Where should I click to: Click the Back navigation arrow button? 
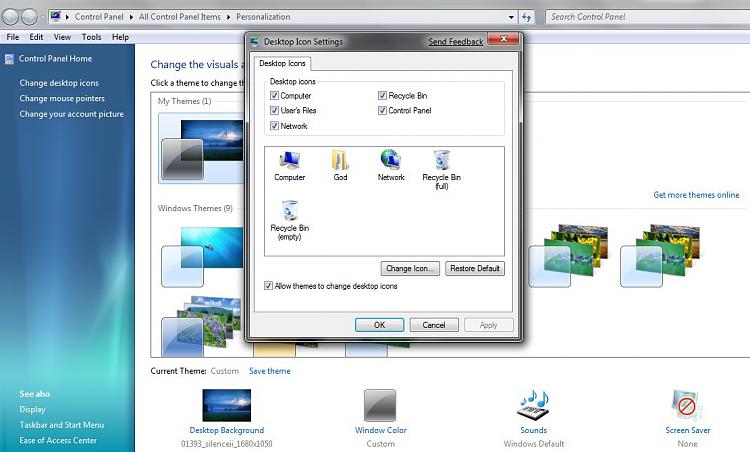pos(11,17)
